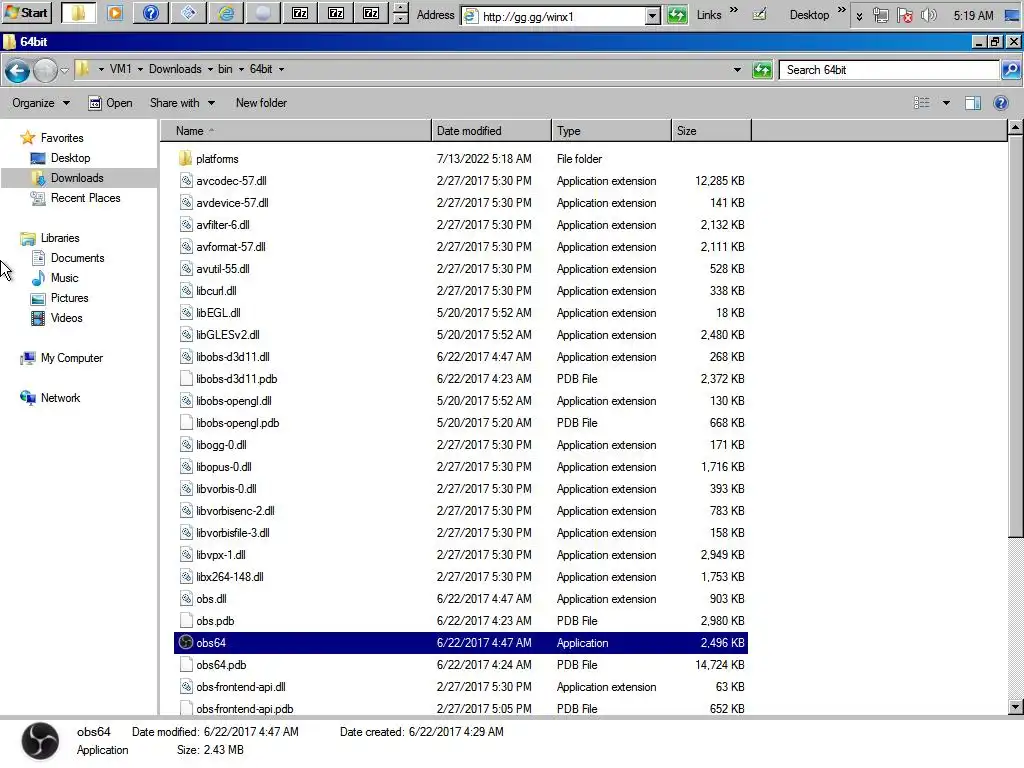
Task: Expand bin breadcrumb dropdown arrow
Action: click(241, 69)
